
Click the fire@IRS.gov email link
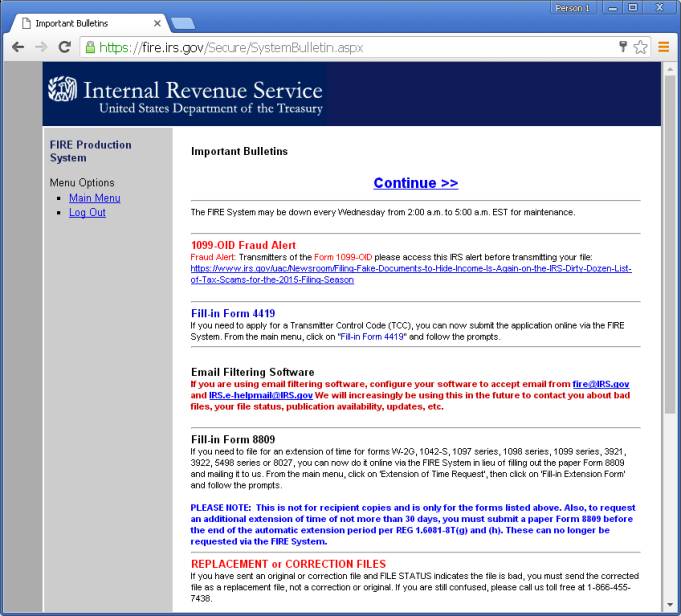pyautogui.click(x=600, y=384)
